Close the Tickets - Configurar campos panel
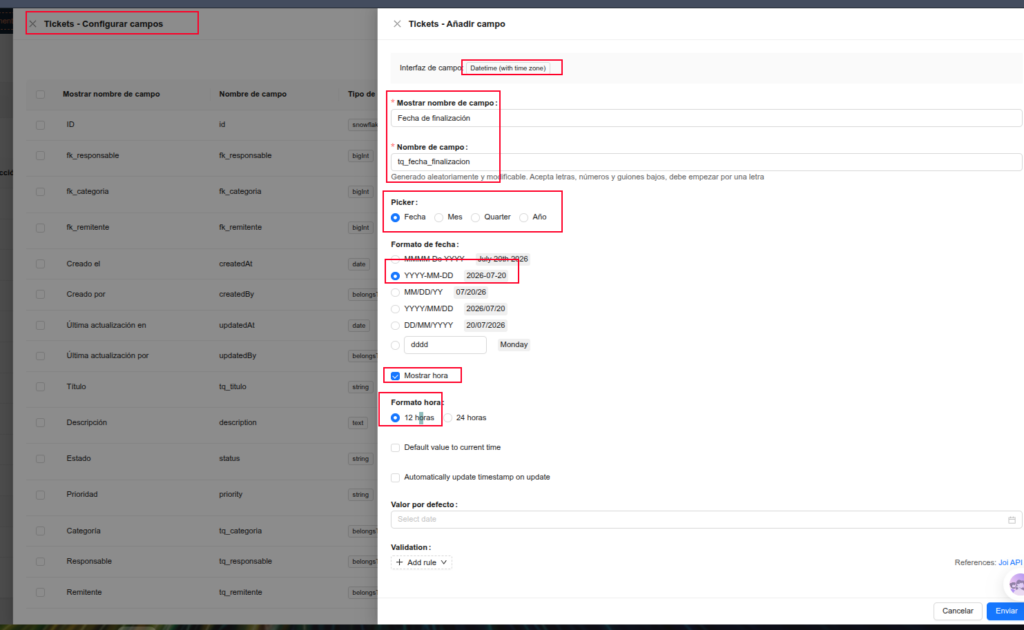1024x630 pixels. coord(33,24)
